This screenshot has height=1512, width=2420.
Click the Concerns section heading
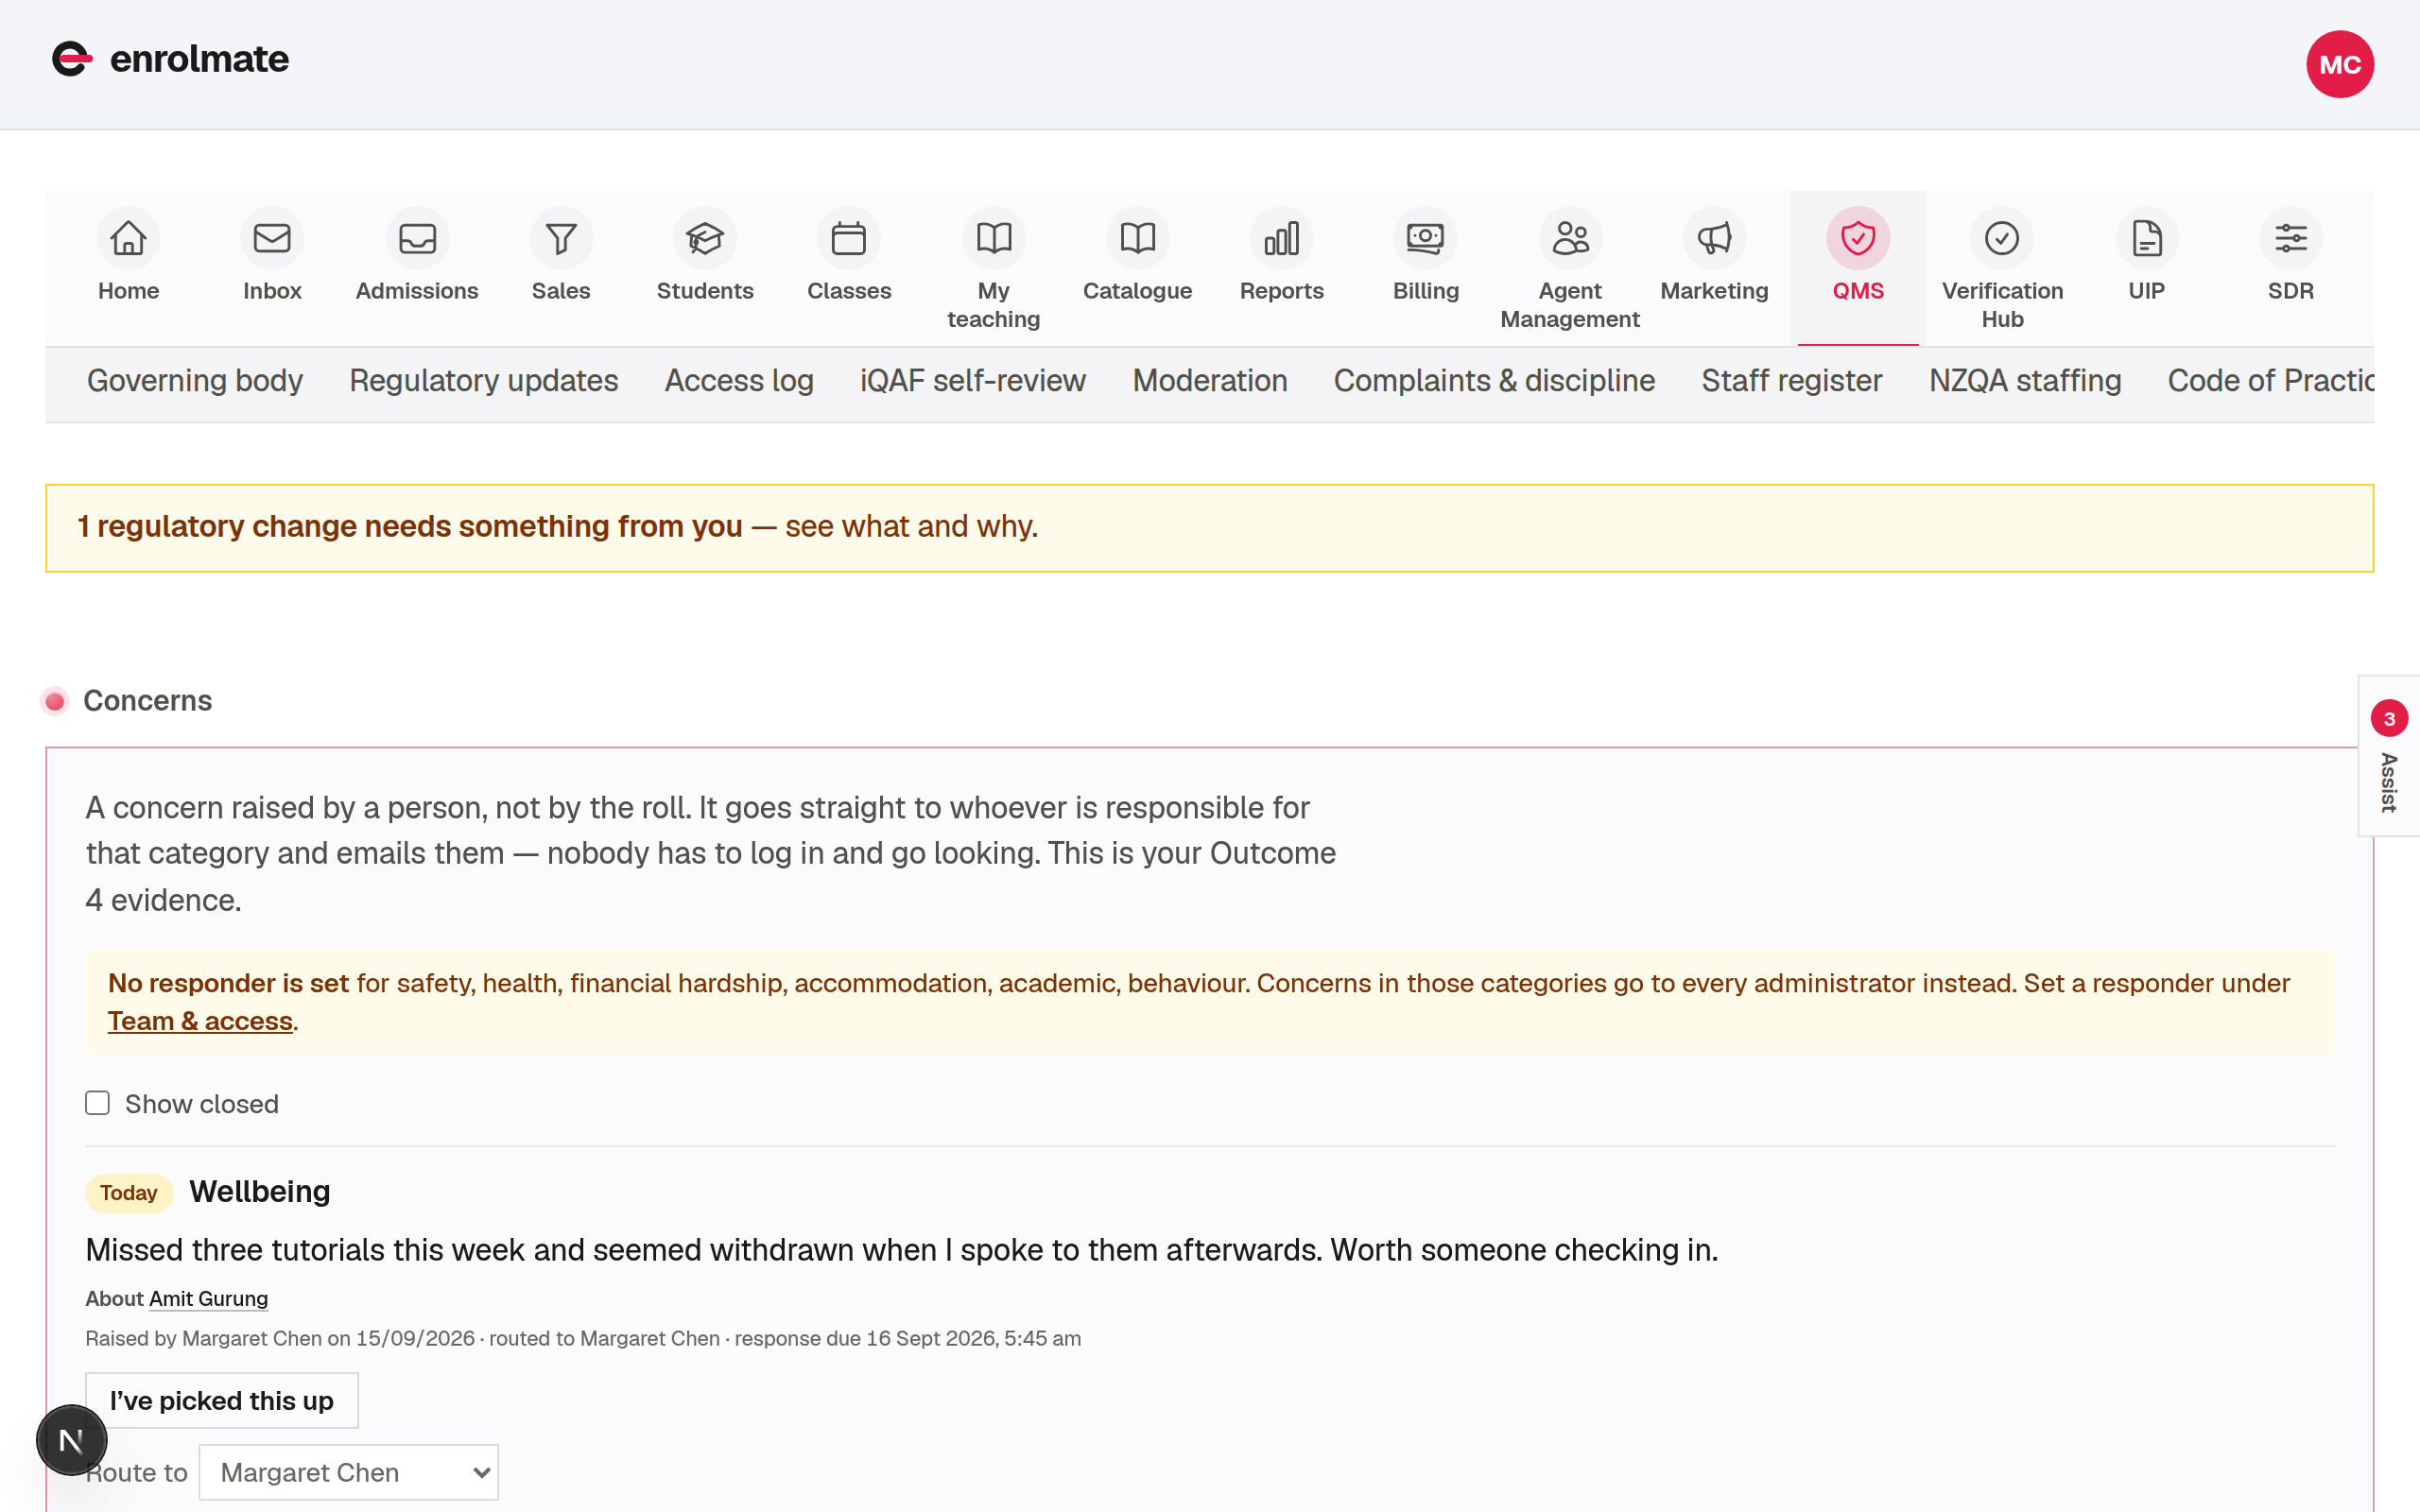coord(147,701)
